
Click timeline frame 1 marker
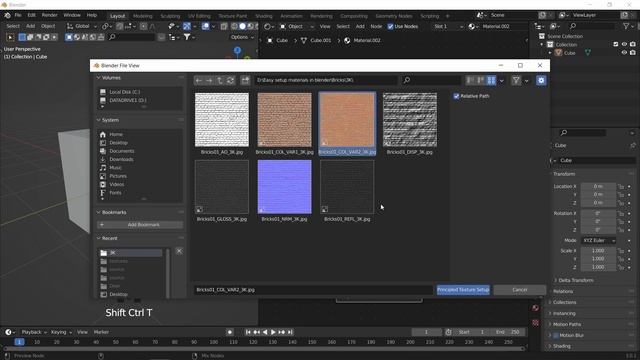19,342
